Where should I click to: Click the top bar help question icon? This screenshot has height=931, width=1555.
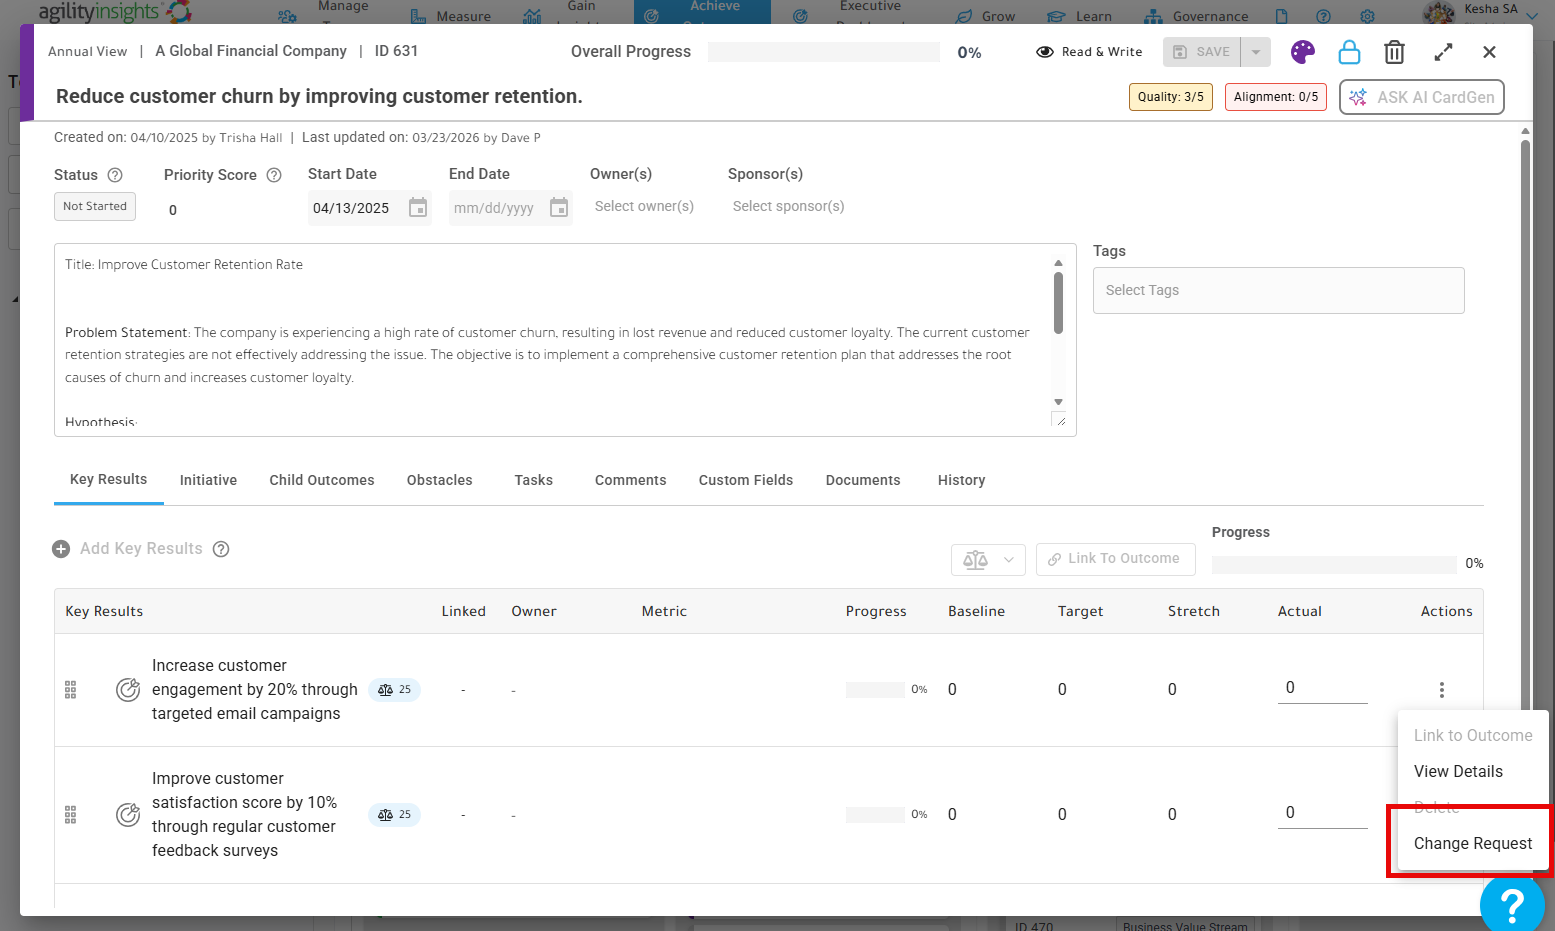click(x=1324, y=16)
